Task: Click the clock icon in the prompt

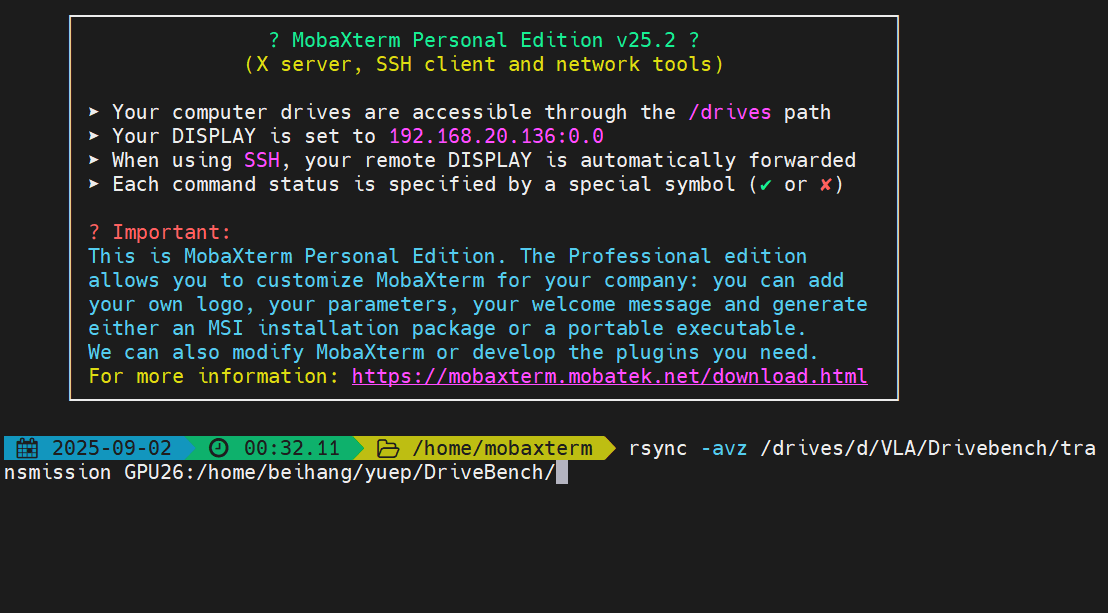Action: click(x=218, y=448)
